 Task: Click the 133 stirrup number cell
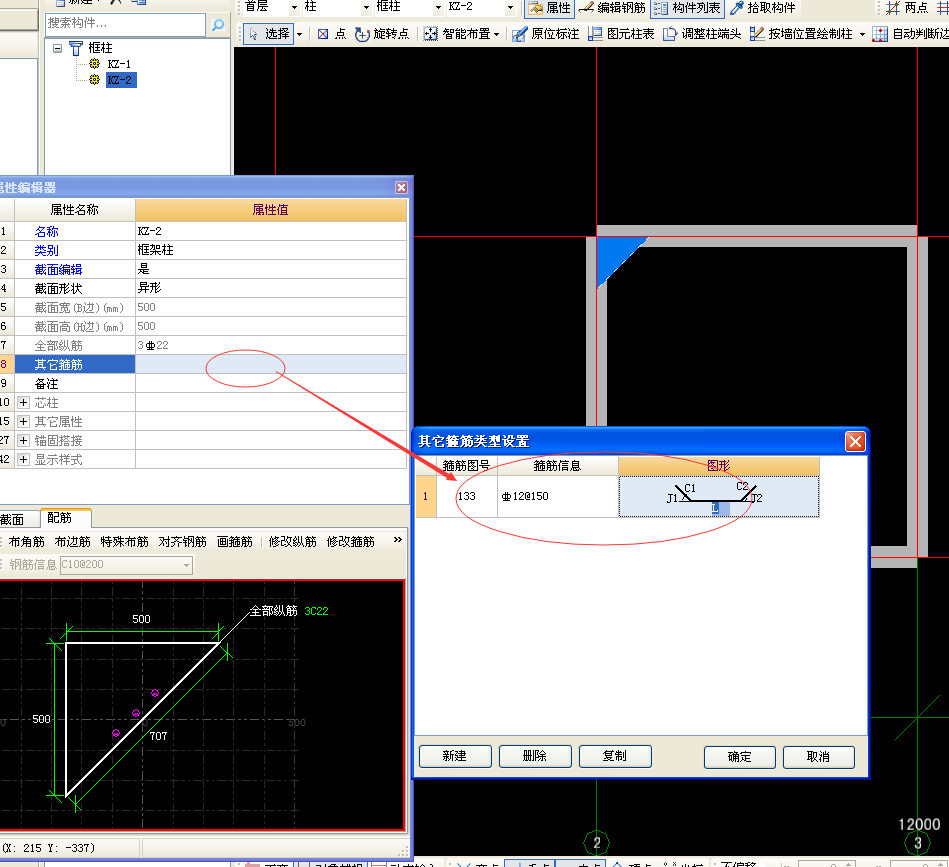point(467,496)
